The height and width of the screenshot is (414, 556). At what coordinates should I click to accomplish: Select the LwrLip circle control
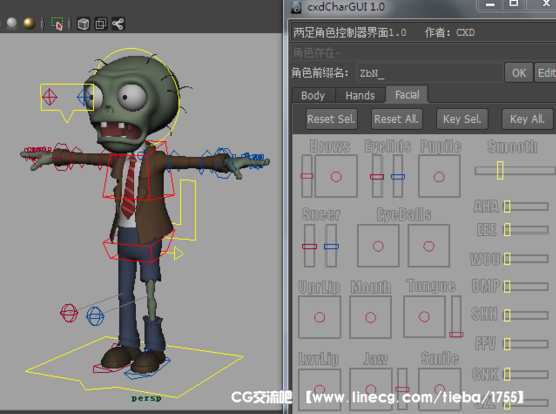pos(319,390)
